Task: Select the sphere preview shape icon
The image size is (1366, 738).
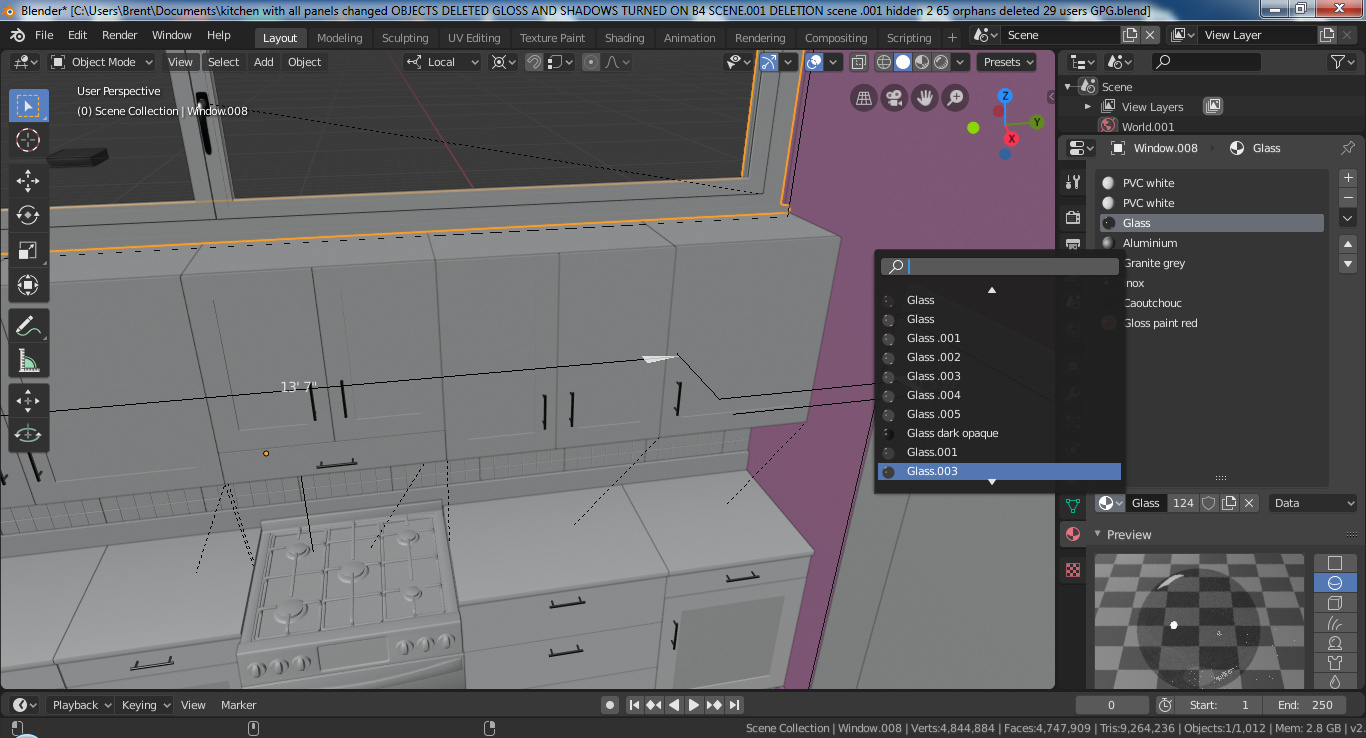Action: [1334, 583]
